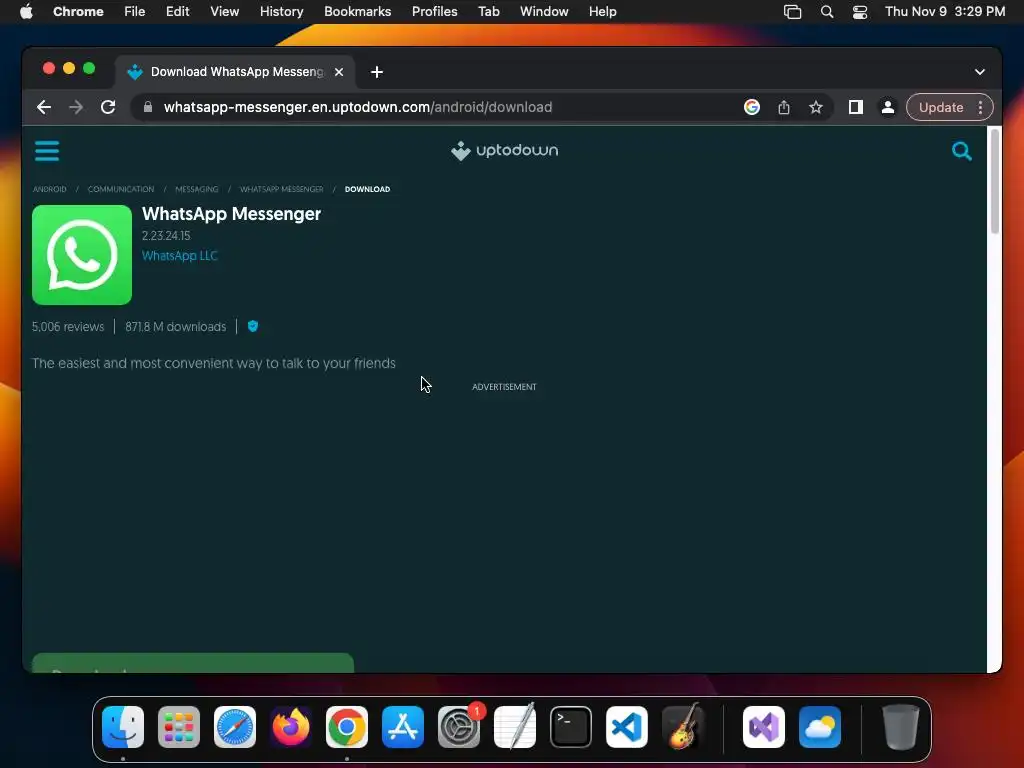Image resolution: width=1024 pixels, height=768 pixels.
Task: Click the 871.8 M downloads text
Action: click(176, 327)
